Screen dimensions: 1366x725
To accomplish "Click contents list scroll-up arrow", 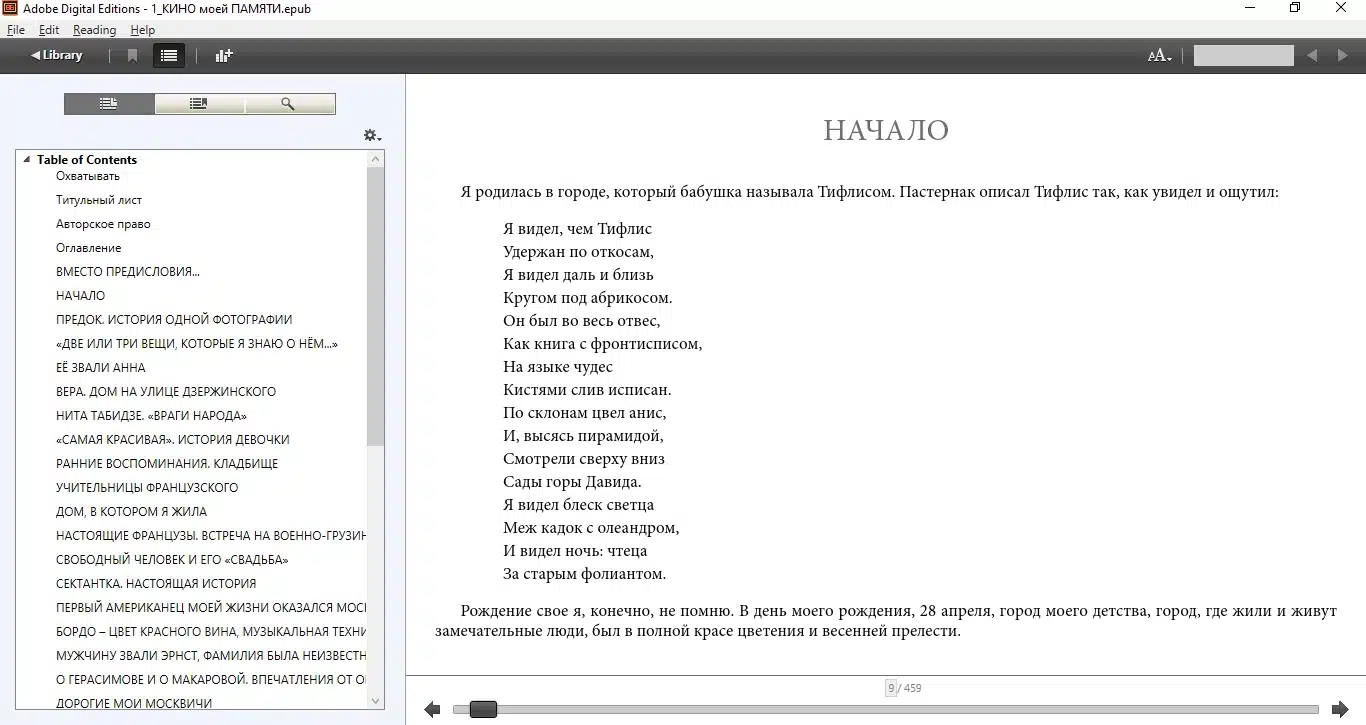I will pyautogui.click(x=376, y=159).
